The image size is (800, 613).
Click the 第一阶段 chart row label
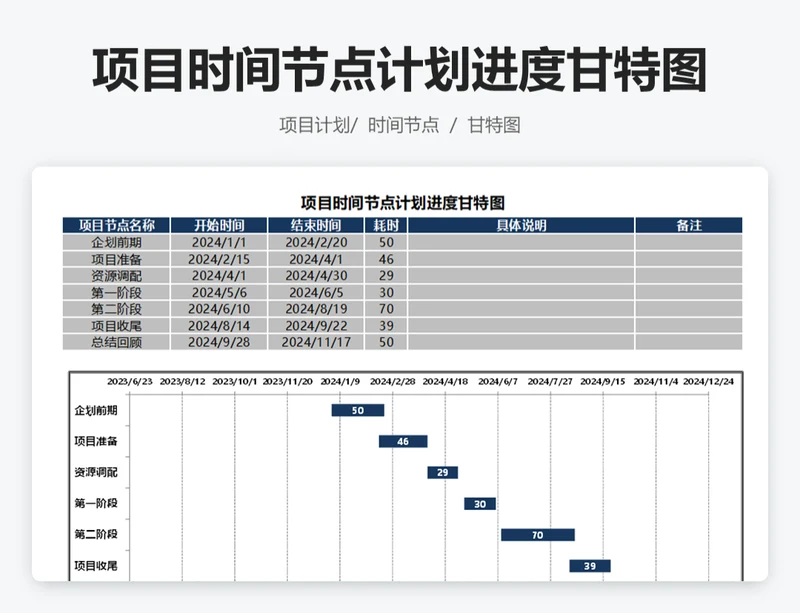pyautogui.click(x=96, y=503)
